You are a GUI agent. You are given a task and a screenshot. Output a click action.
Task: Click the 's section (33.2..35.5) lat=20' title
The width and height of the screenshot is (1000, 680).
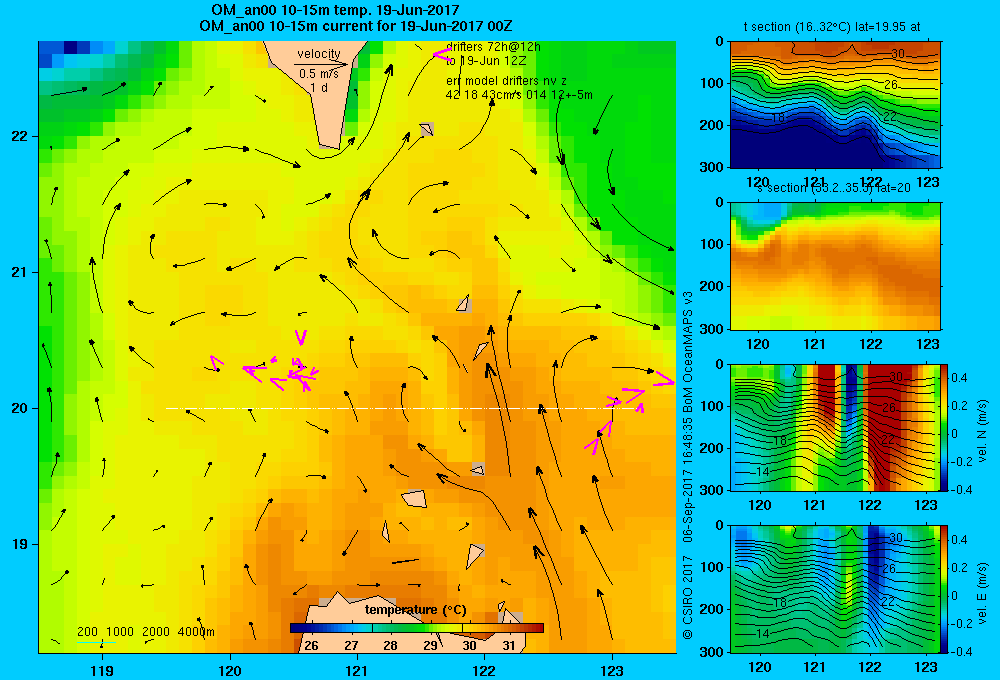(x=834, y=188)
